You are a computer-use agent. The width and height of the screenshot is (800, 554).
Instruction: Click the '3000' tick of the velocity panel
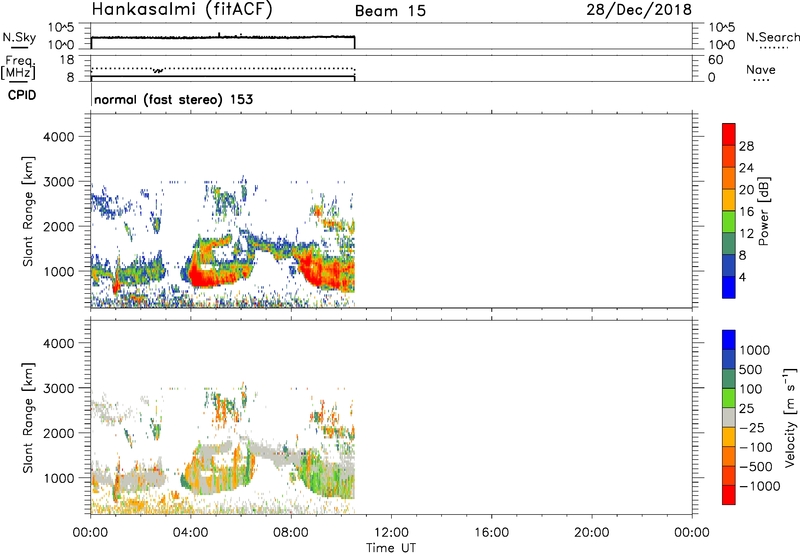click(59, 388)
